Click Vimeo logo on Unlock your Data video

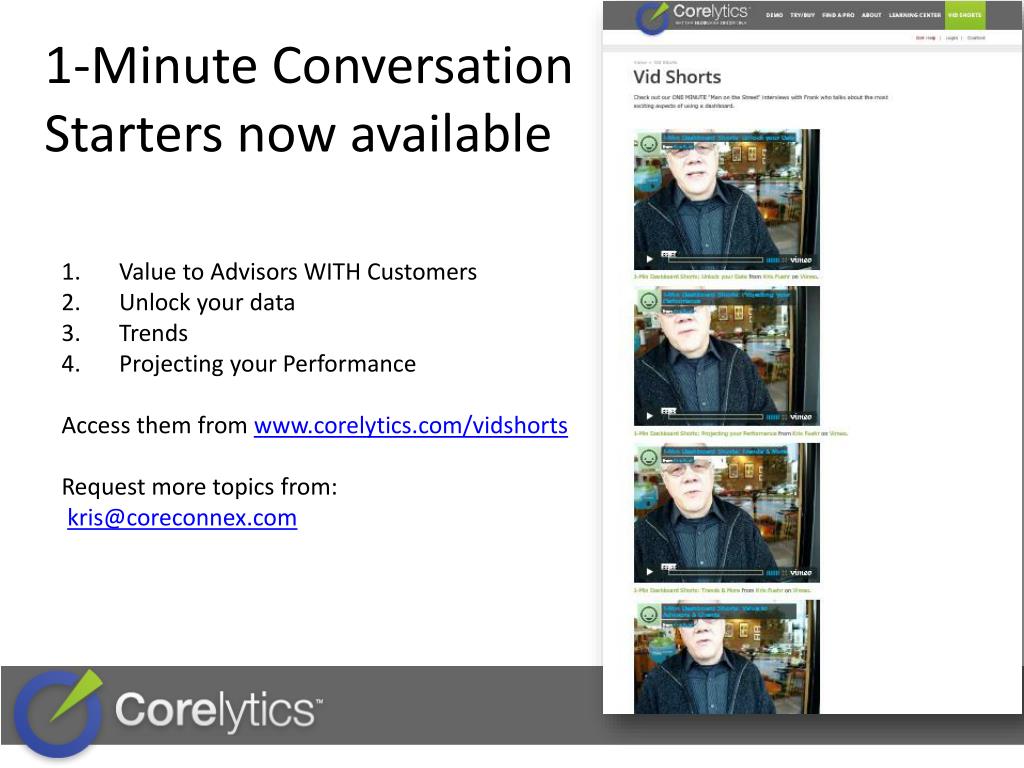tap(801, 260)
